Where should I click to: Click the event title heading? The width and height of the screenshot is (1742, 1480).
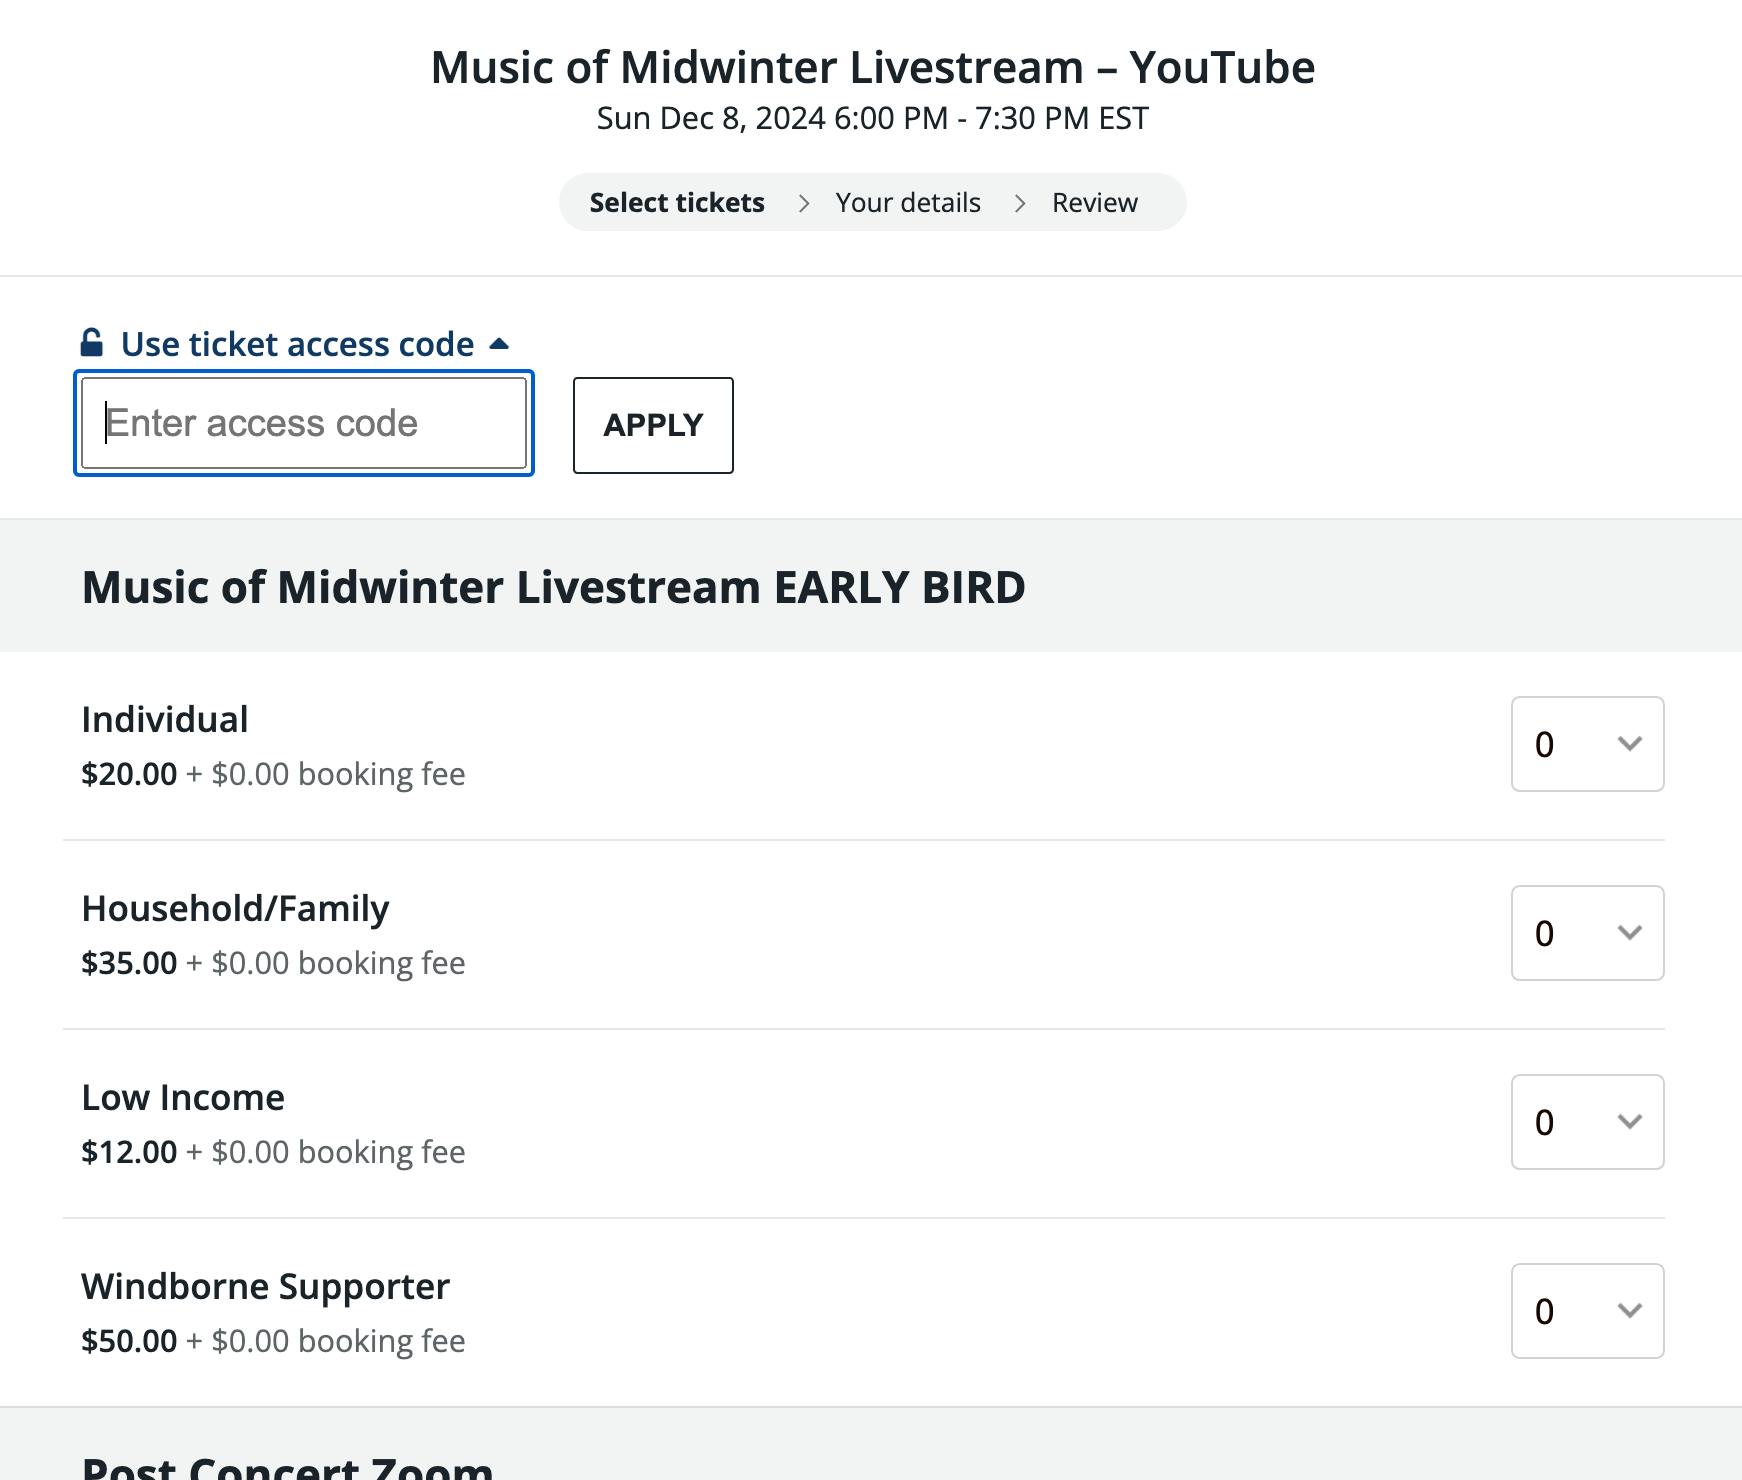(x=872, y=68)
